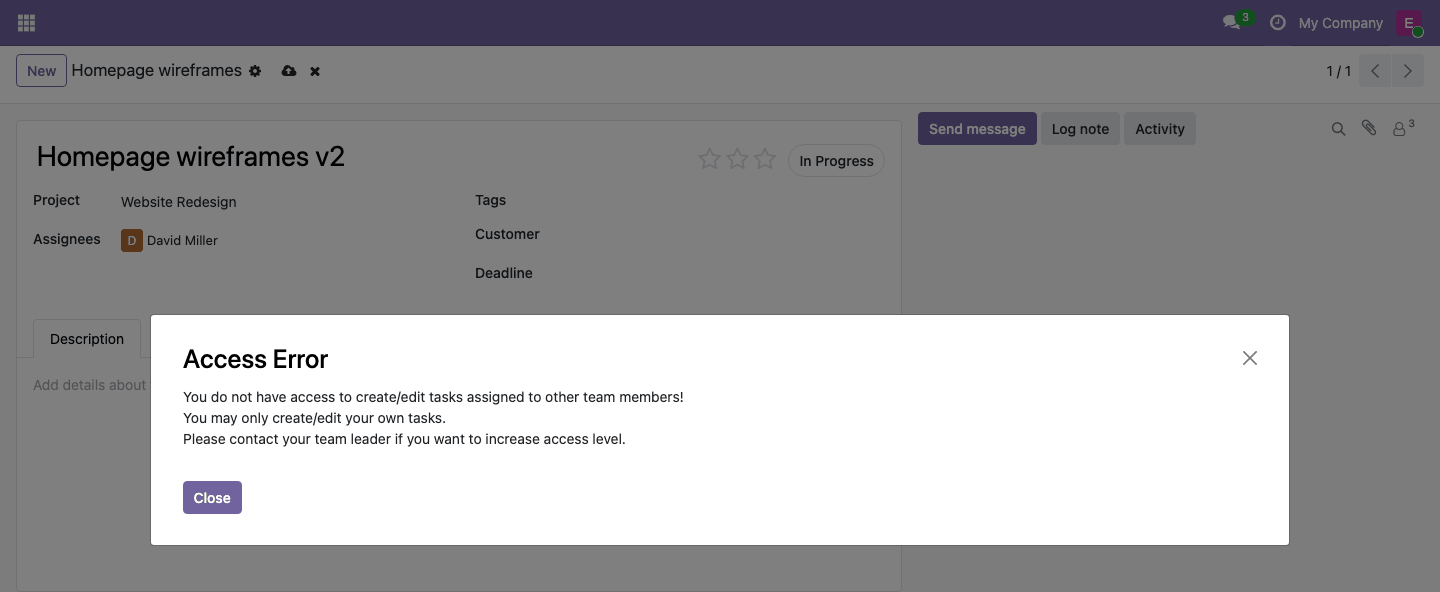Set priority to the third star

(765, 159)
